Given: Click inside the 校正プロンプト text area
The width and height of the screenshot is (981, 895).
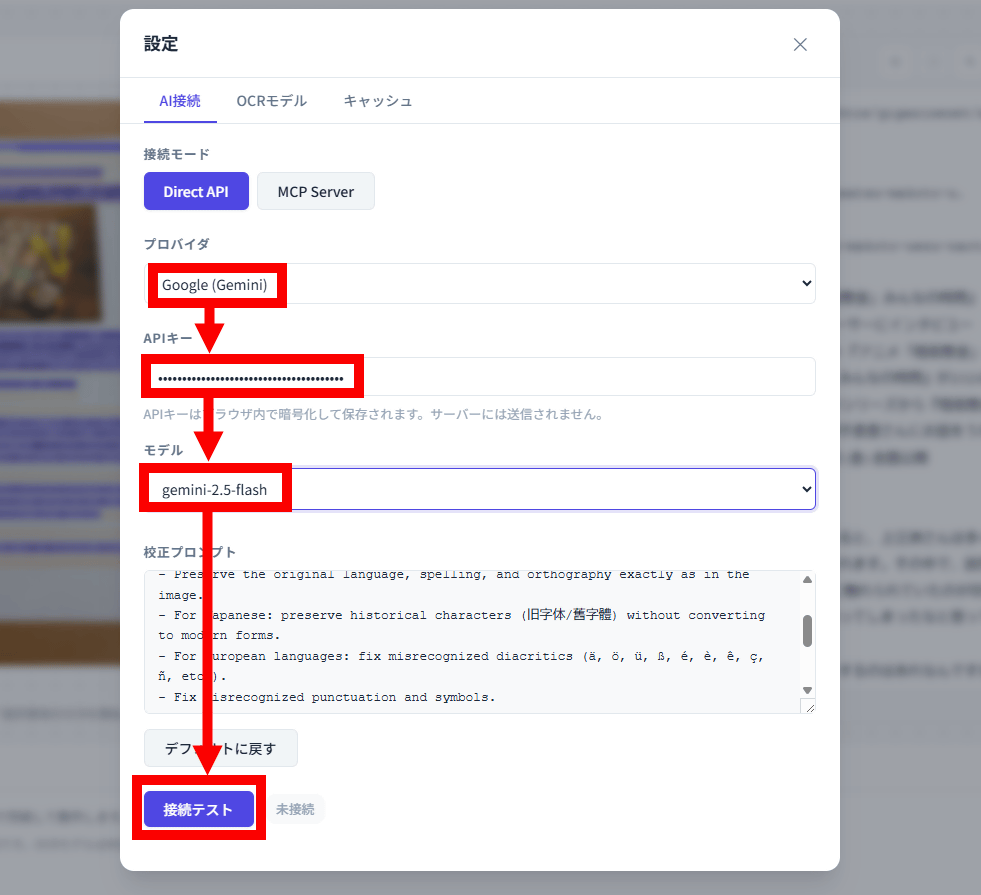Looking at the screenshot, I should tap(471, 642).
